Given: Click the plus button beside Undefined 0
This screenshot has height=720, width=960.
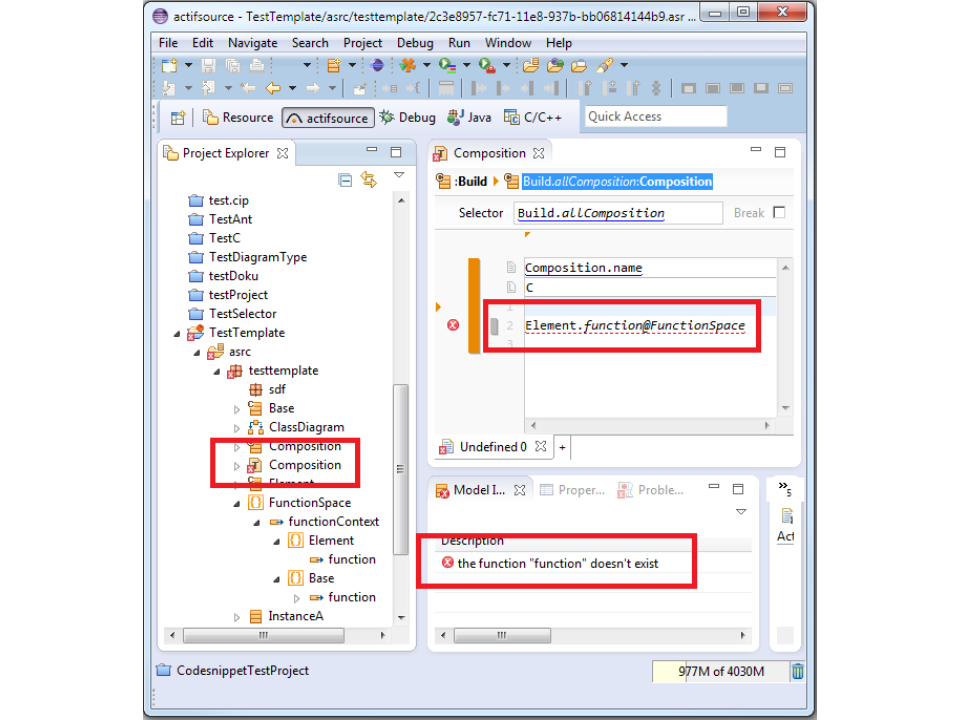Looking at the screenshot, I should tap(562, 447).
